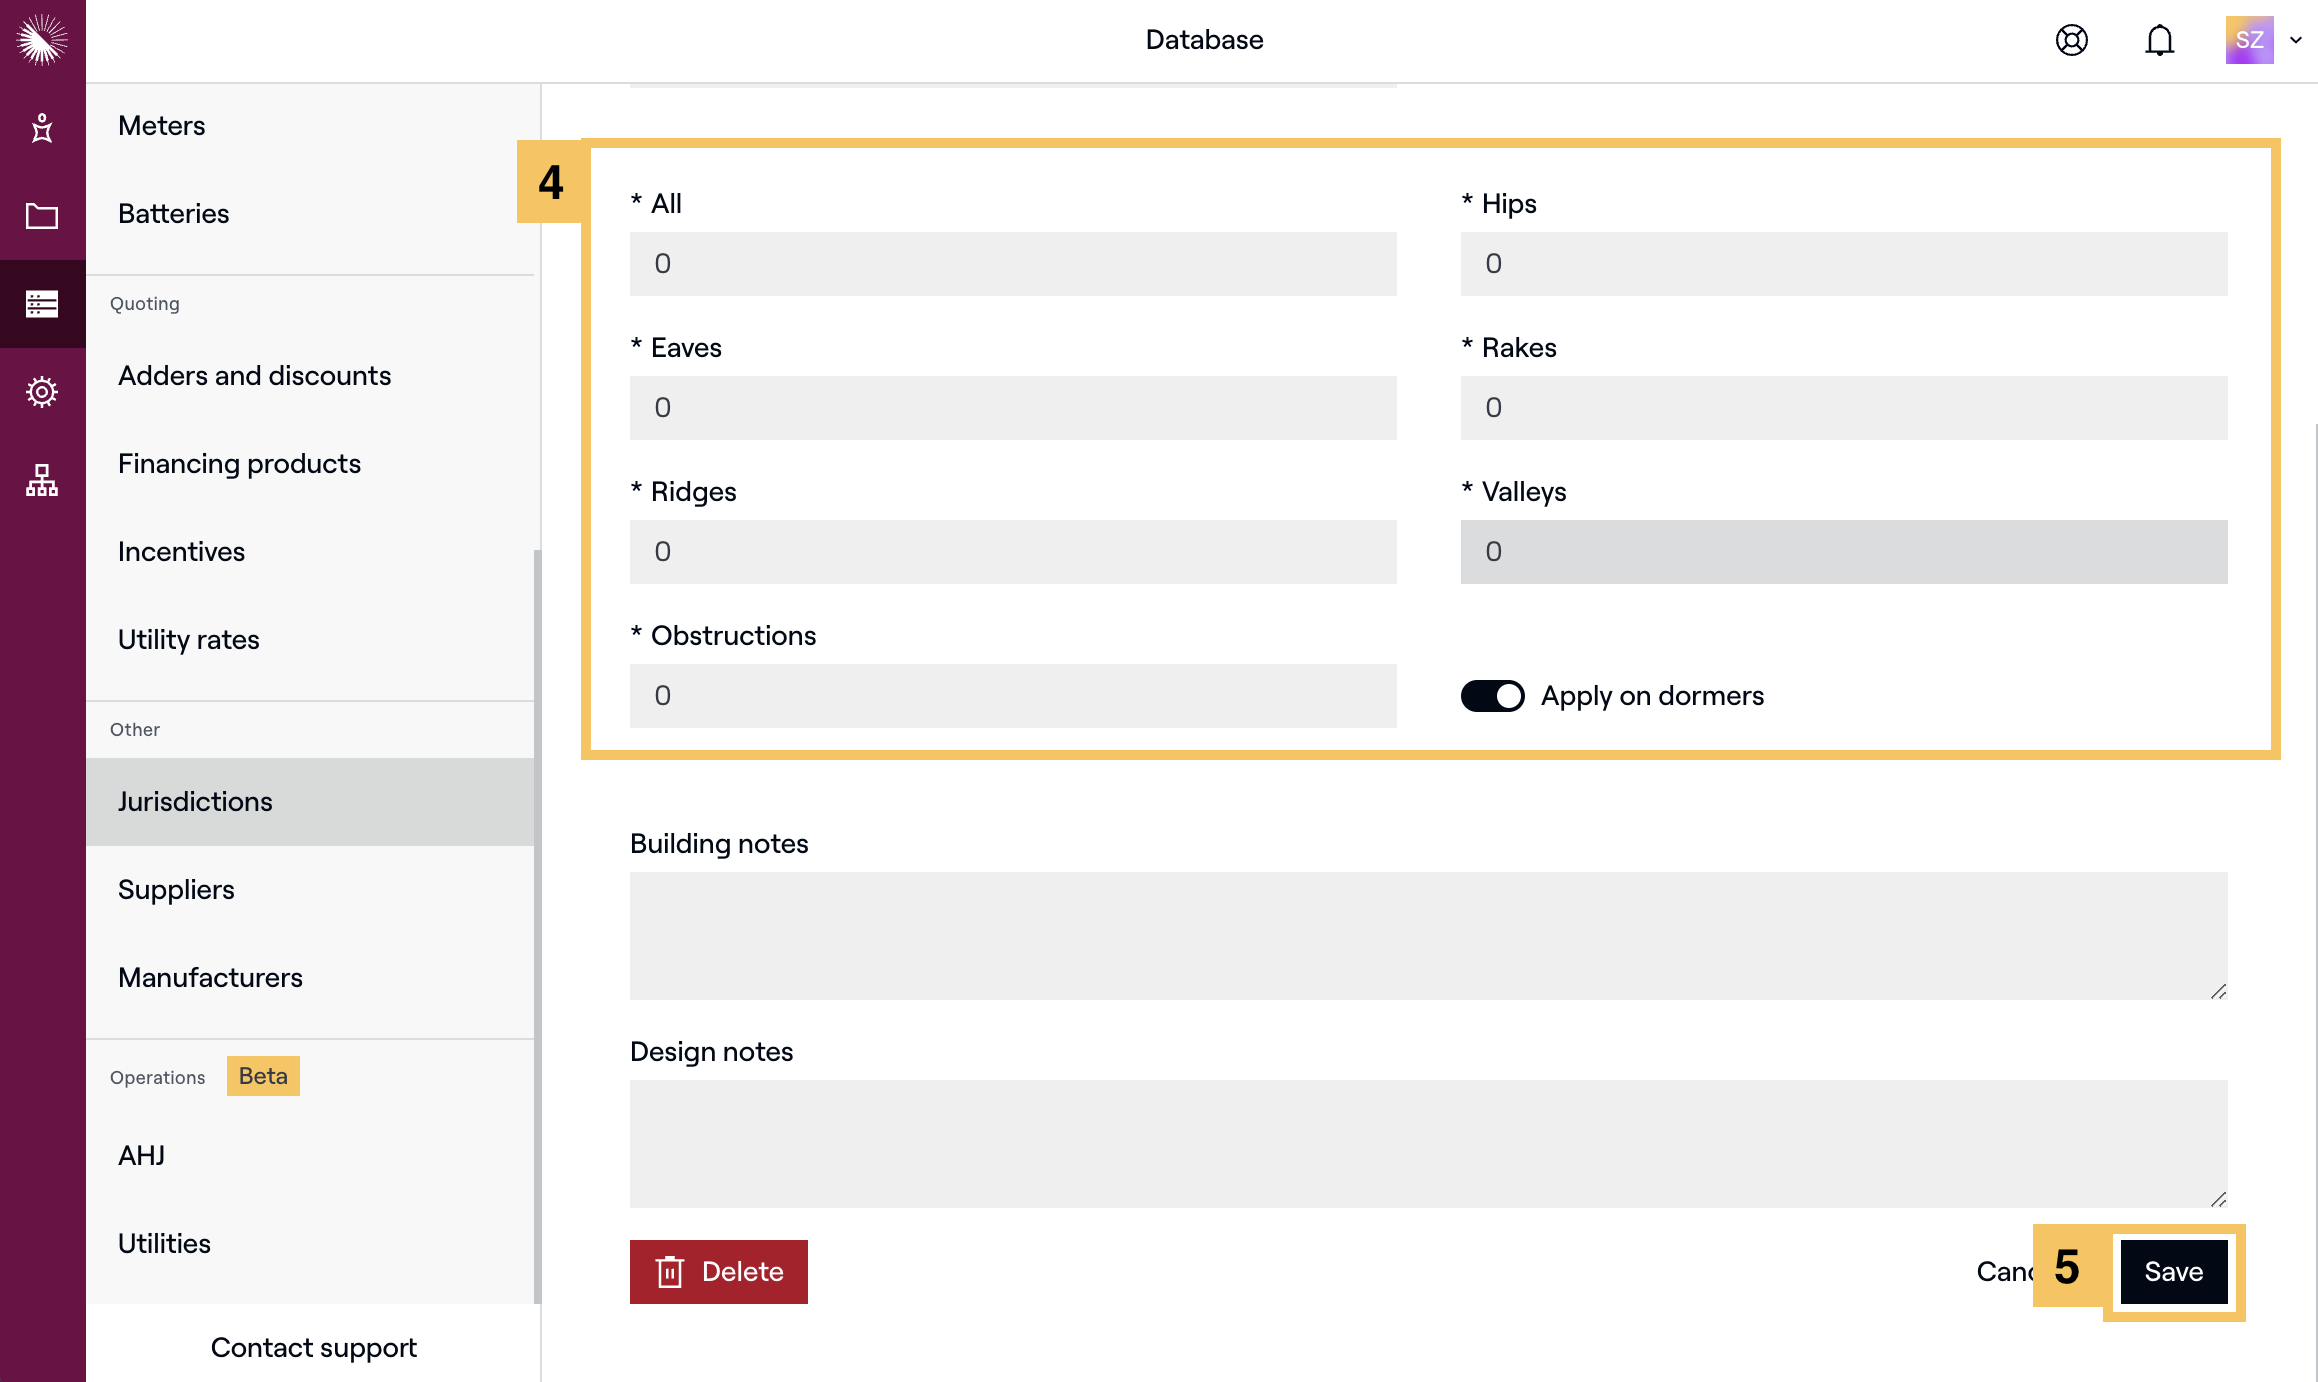This screenshot has height=1382, width=2318.
Task: Click the Beta badge next to Operations
Action: pos(262,1076)
